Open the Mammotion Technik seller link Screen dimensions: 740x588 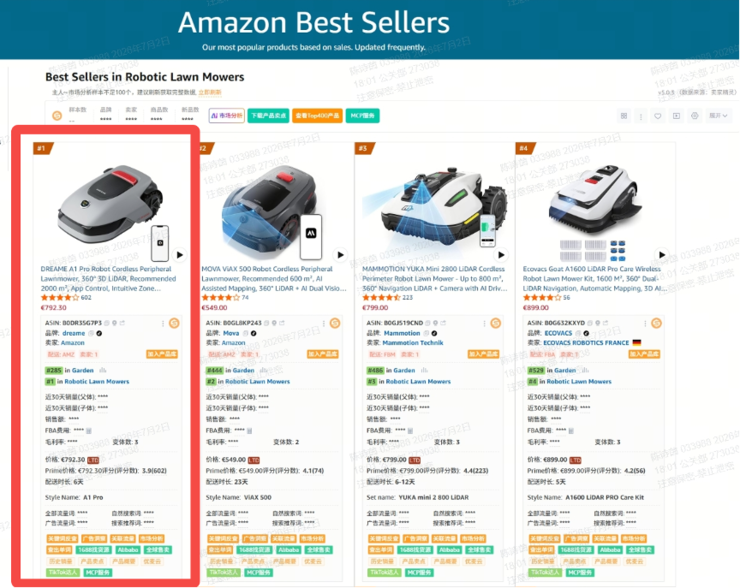click(412, 343)
